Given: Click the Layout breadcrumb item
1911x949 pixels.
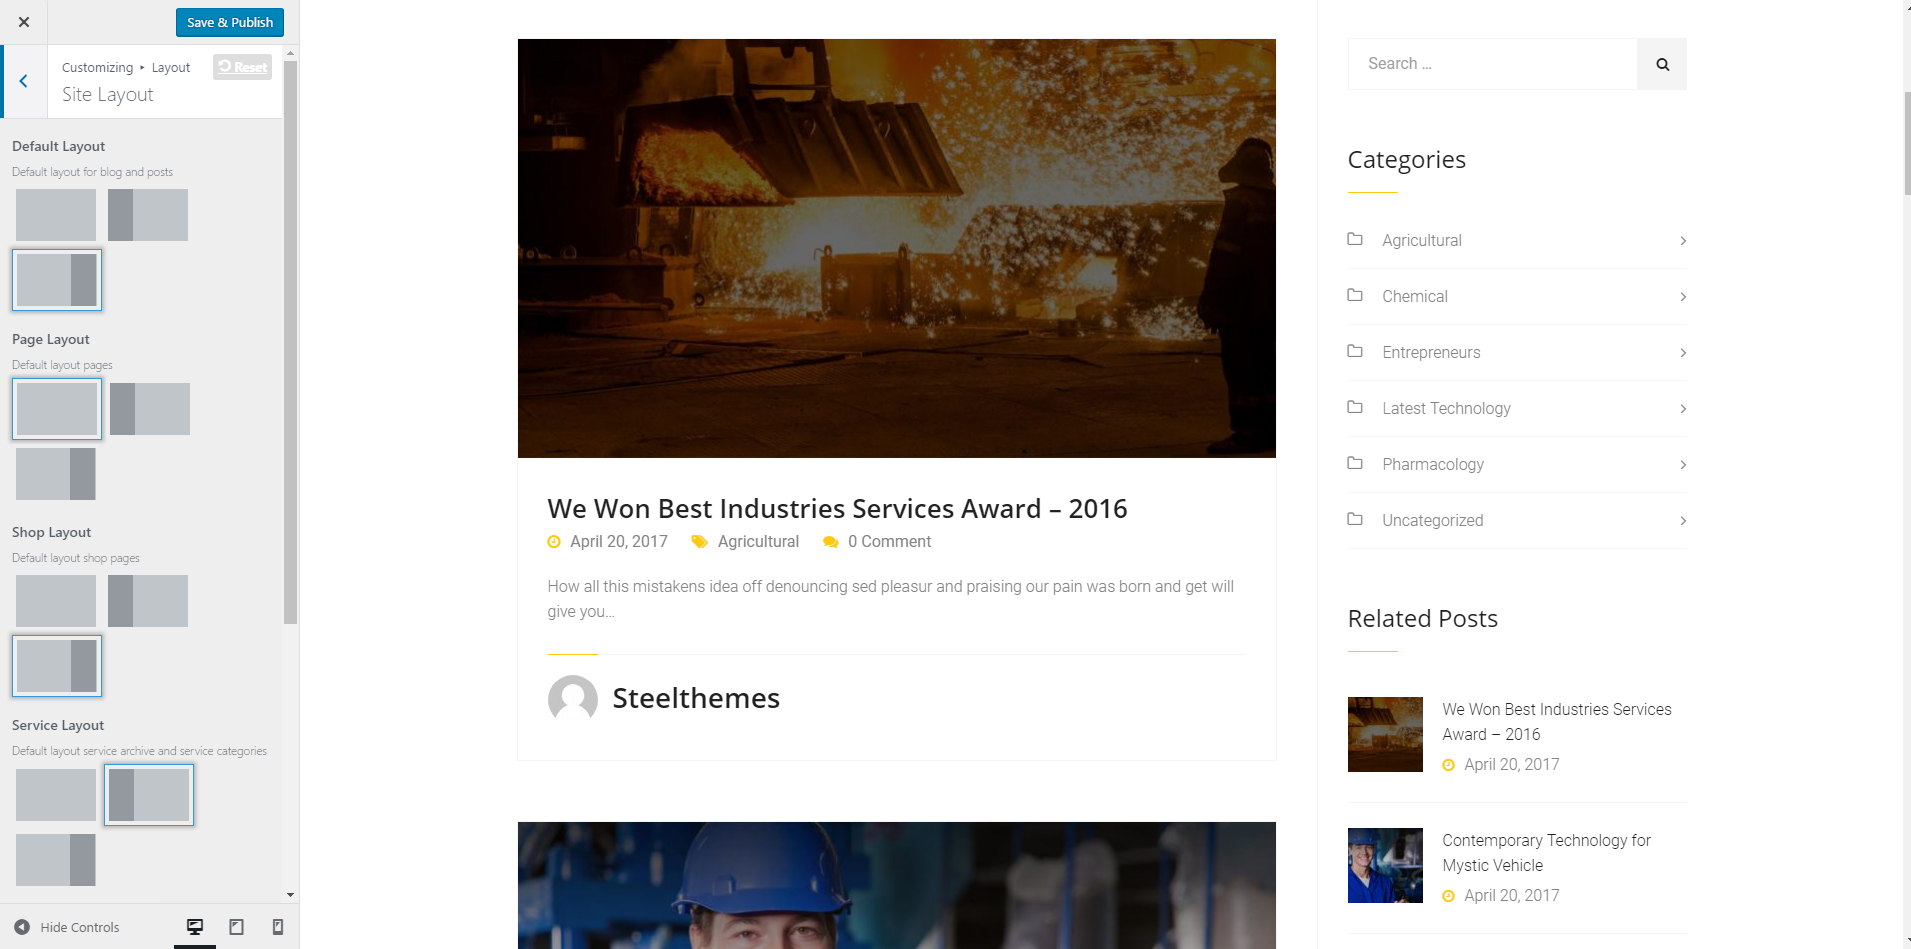Looking at the screenshot, I should 171,68.
